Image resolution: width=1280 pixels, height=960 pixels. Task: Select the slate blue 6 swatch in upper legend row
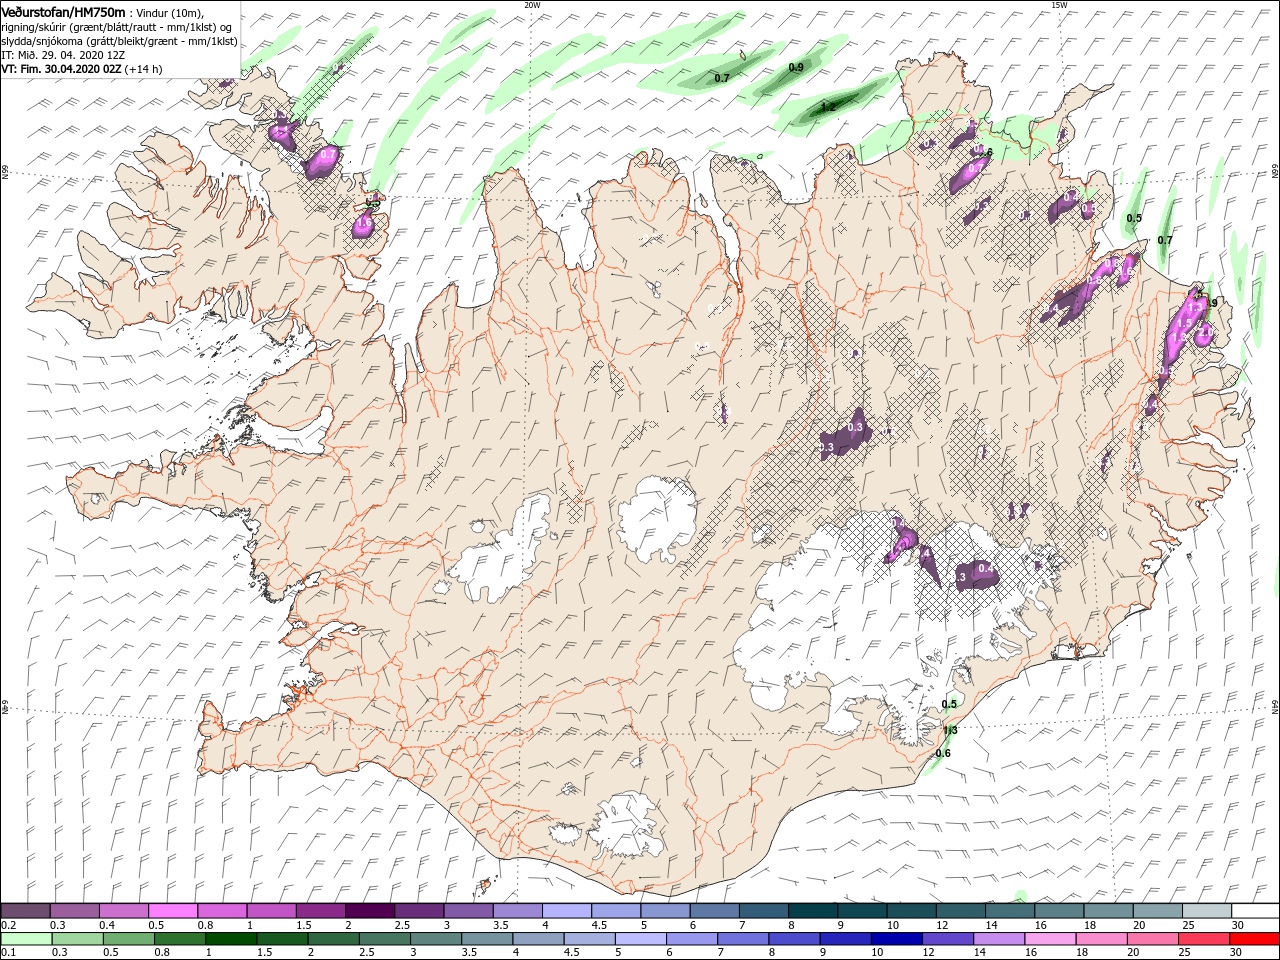(x=714, y=911)
